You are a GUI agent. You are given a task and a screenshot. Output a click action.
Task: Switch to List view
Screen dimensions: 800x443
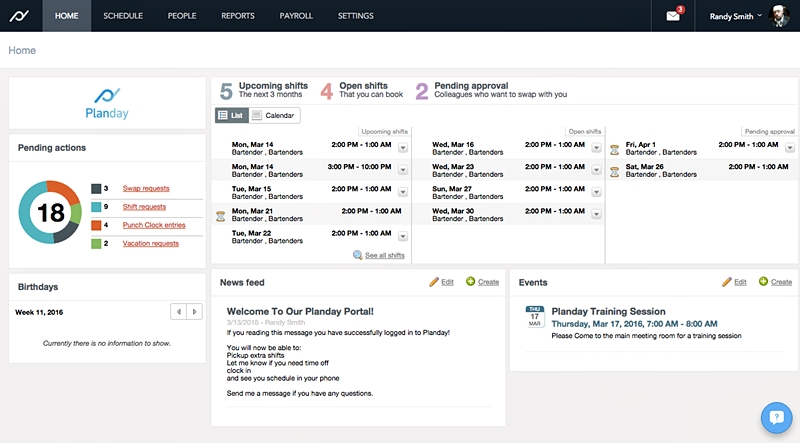point(231,116)
